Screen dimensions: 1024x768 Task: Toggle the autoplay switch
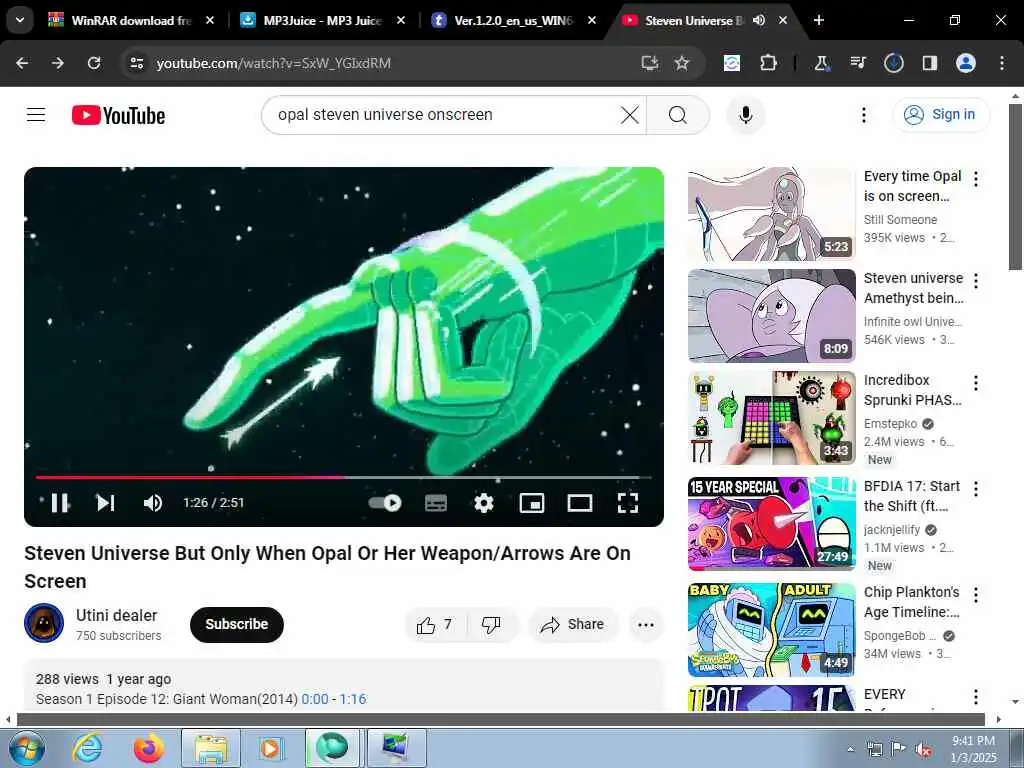point(385,503)
